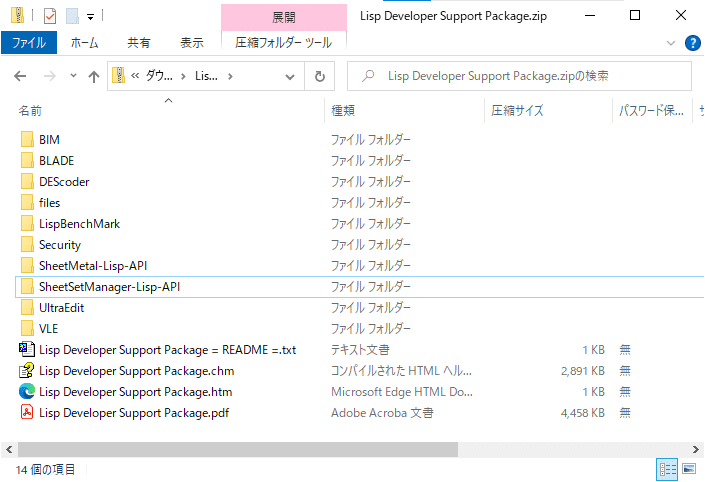This screenshot has width=705, height=482.
Task: Click the テキスト文書 type cell
Action: 360,350
